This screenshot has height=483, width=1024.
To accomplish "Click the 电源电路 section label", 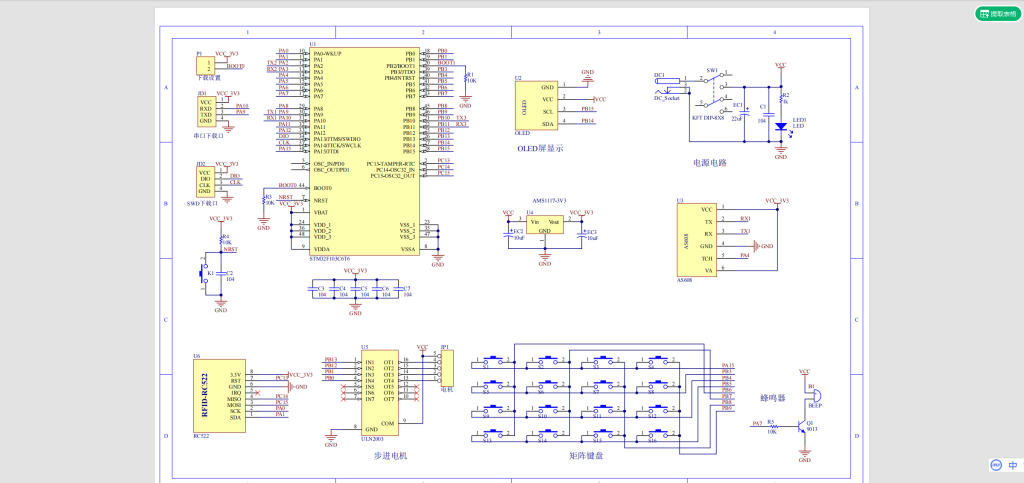I will [x=709, y=161].
